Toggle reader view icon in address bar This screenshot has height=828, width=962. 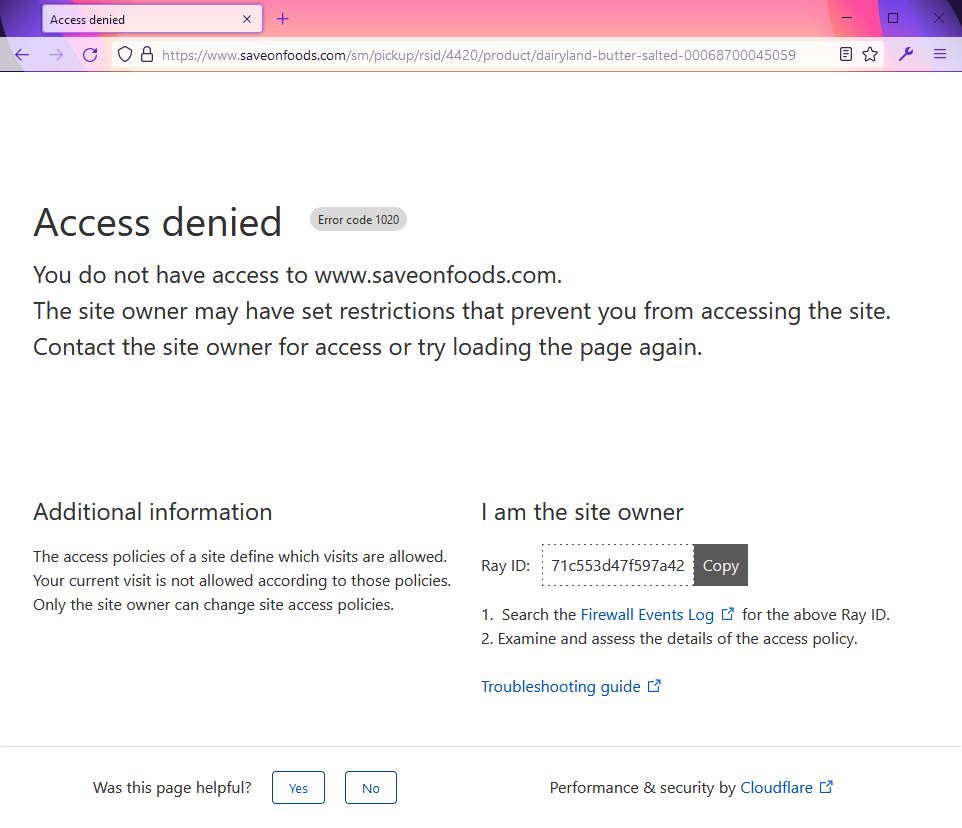coord(845,55)
